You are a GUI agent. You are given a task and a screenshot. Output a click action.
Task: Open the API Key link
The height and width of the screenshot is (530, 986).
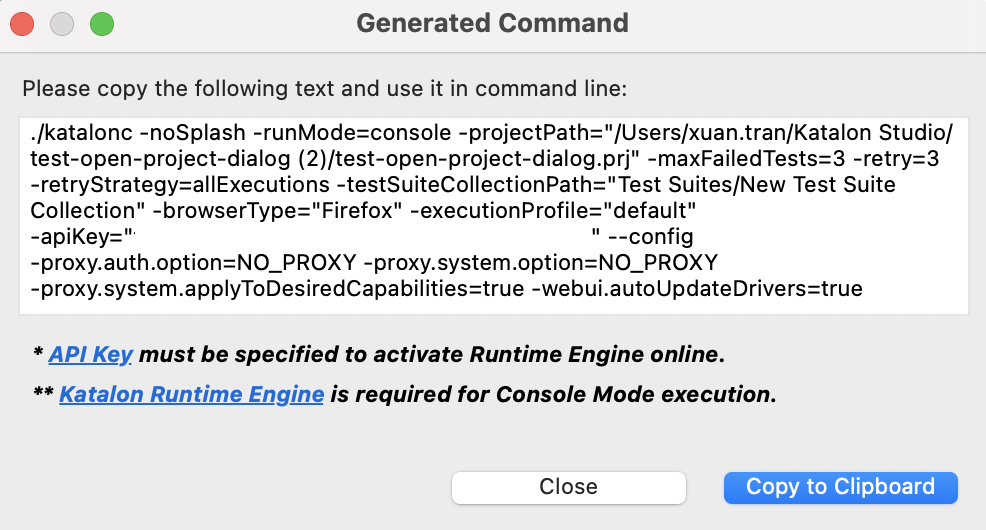(x=91, y=354)
